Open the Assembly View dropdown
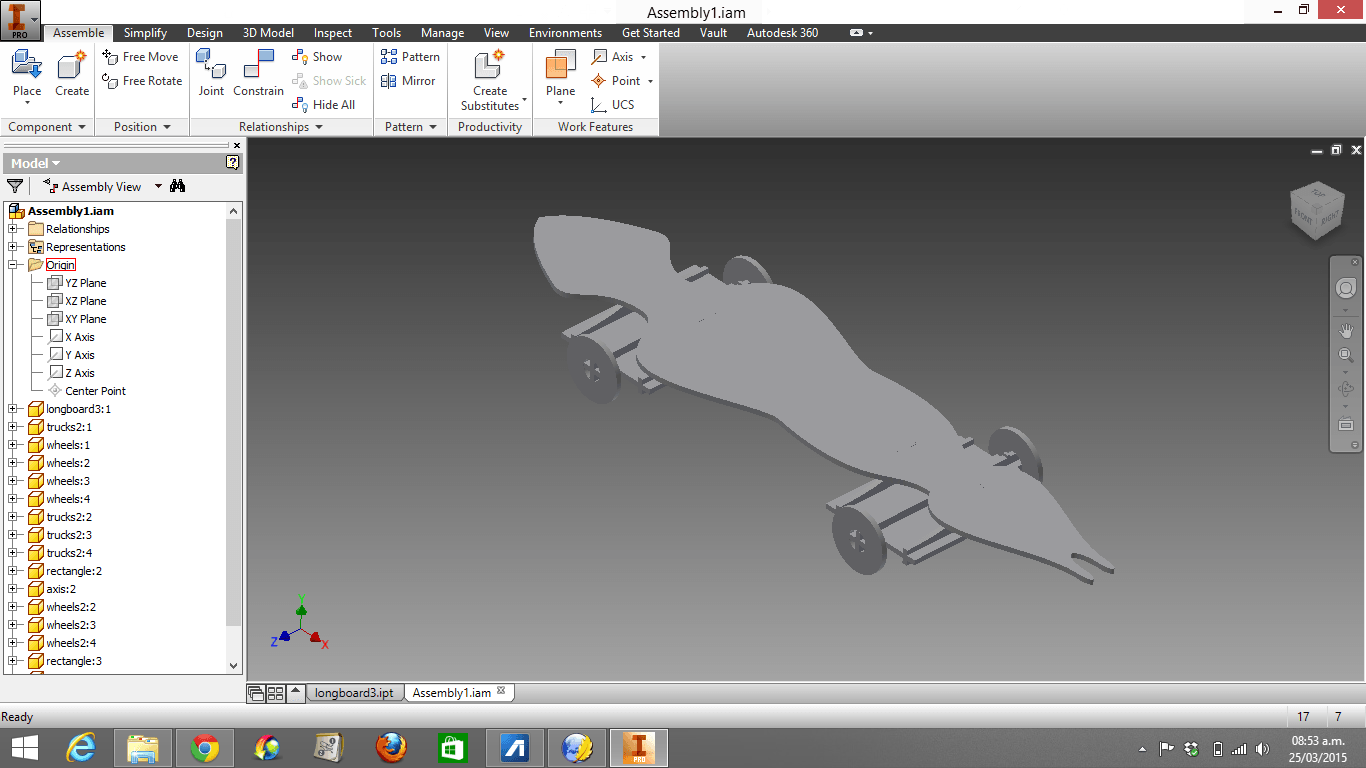Viewport: 1366px width, 768px height. click(158, 186)
